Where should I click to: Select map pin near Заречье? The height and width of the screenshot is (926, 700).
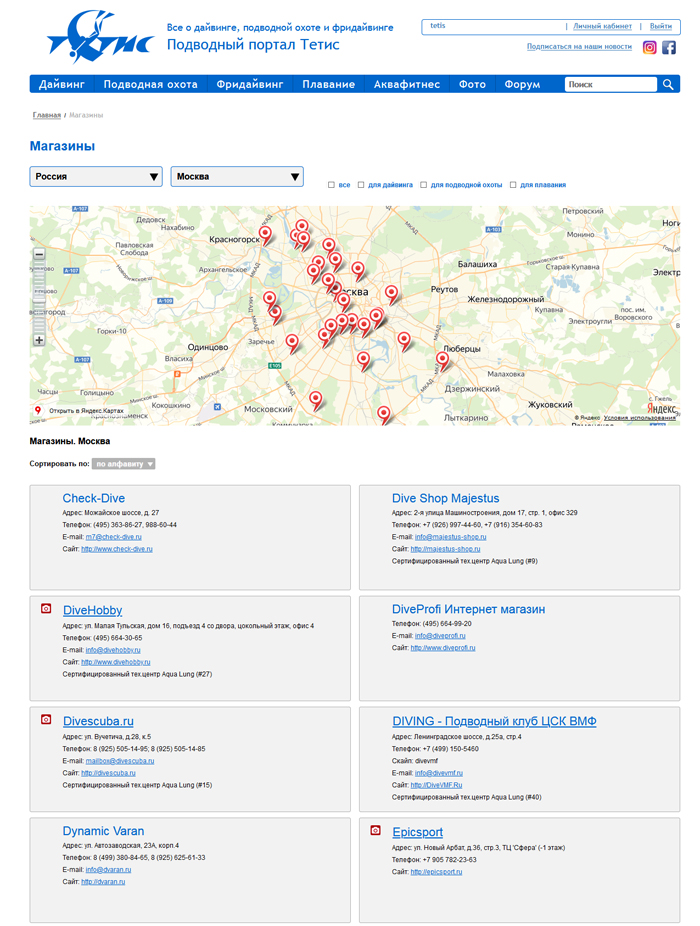[x=292, y=342]
